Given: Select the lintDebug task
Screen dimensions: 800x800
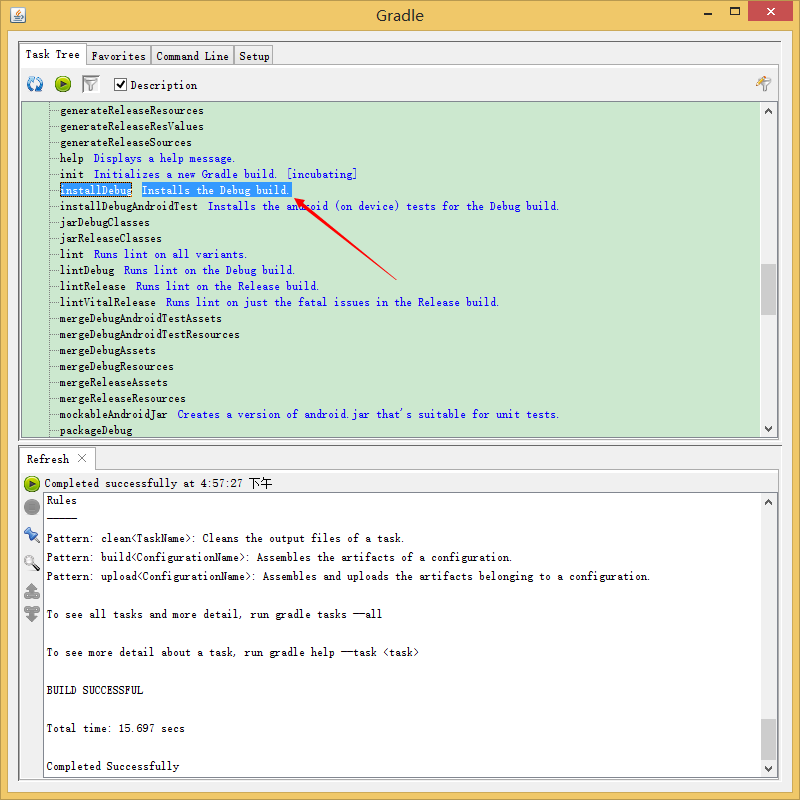Looking at the screenshot, I should click(87, 270).
